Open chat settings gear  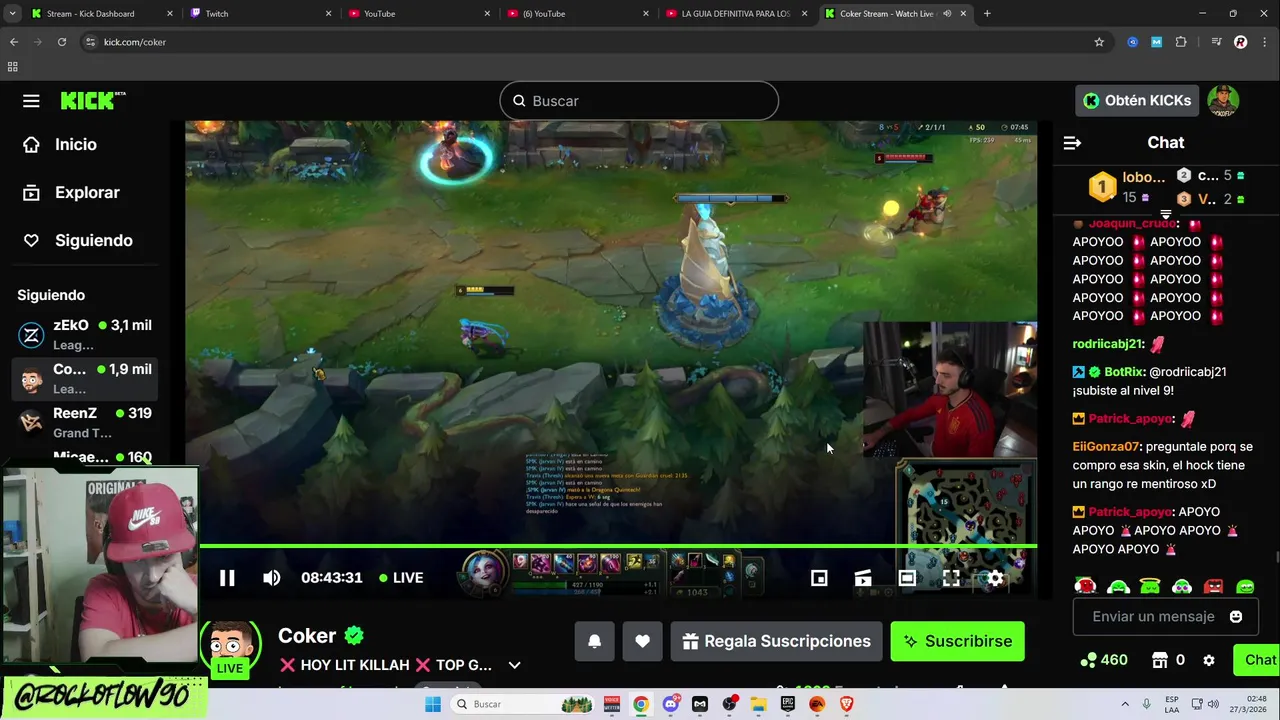pos(1209,660)
